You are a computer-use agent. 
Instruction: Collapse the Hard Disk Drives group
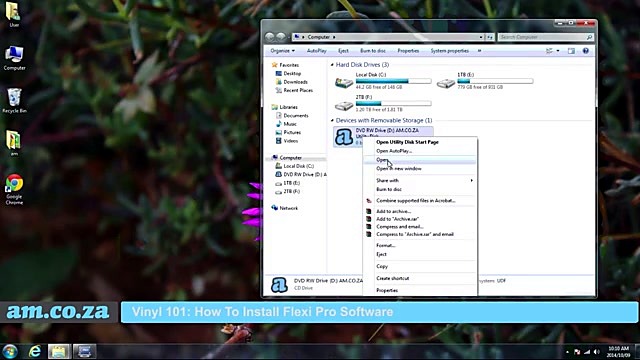[x=332, y=65]
